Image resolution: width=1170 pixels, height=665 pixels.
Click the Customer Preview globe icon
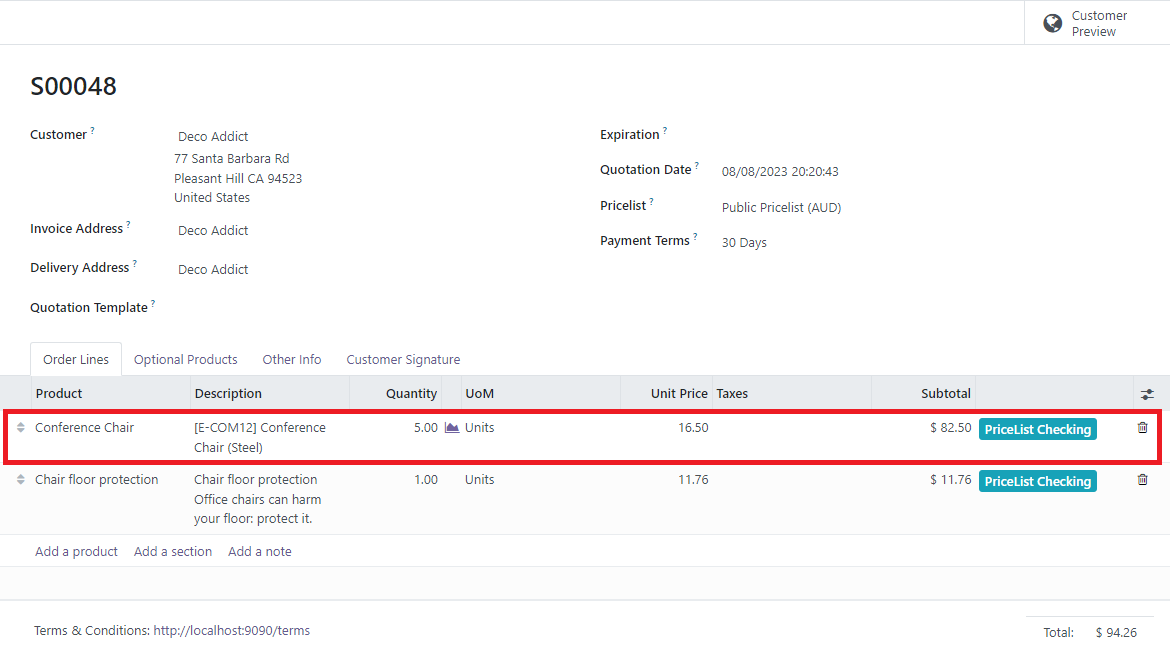pyautogui.click(x=1052, y=23)
